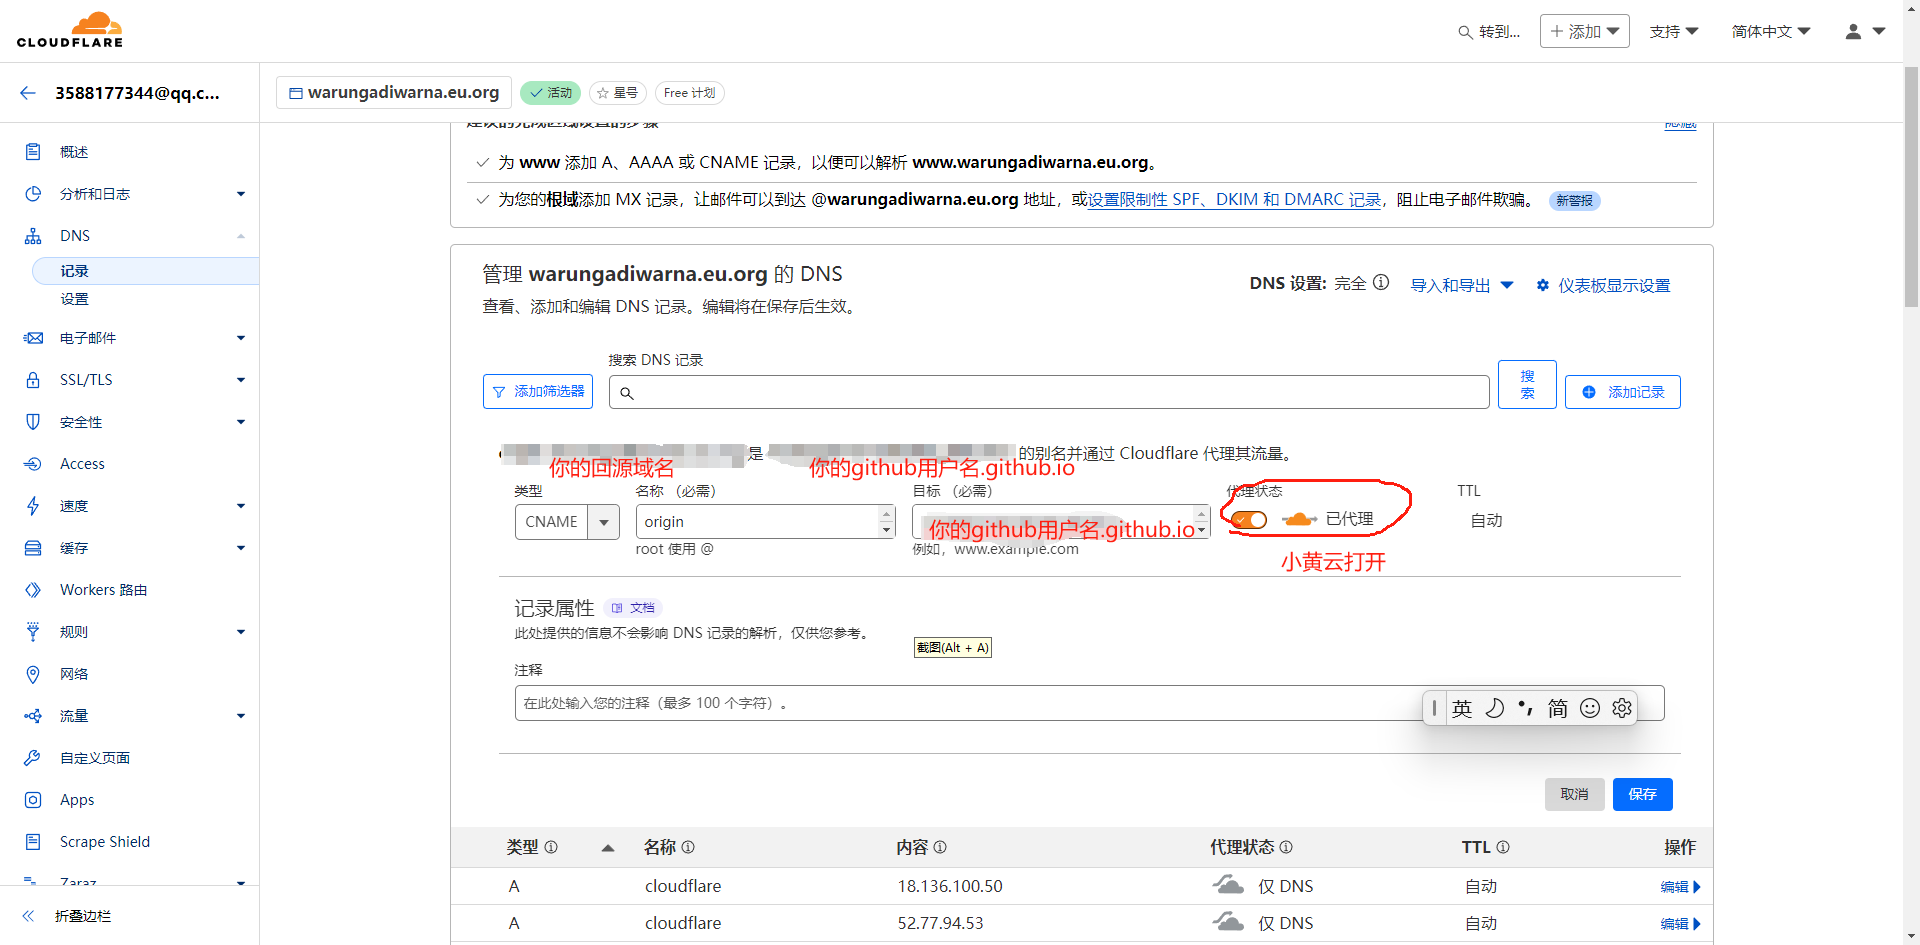
Task: Click 折叠边栏 to collapse sidebar
Action: (x=83, y=916)
